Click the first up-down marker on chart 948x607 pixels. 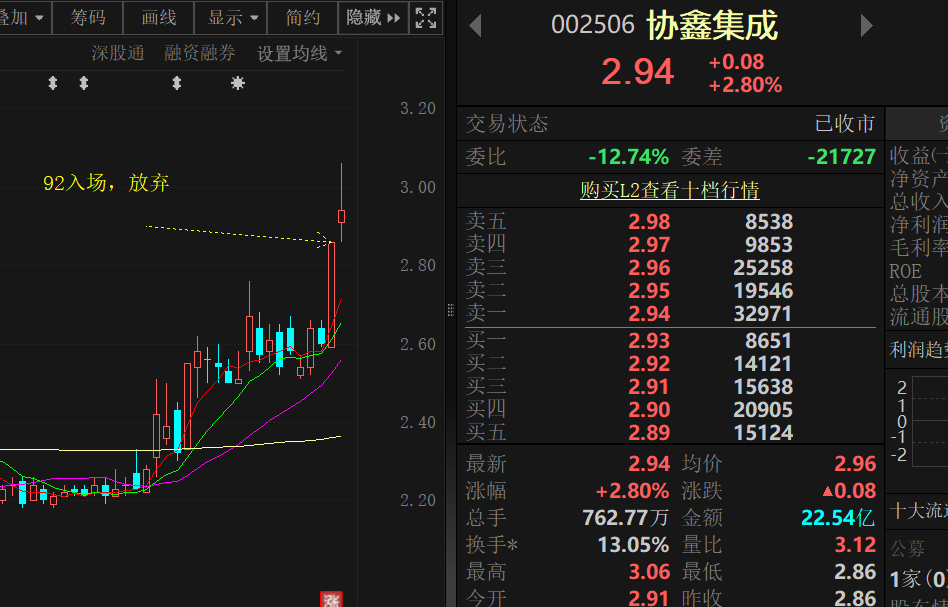53,83
